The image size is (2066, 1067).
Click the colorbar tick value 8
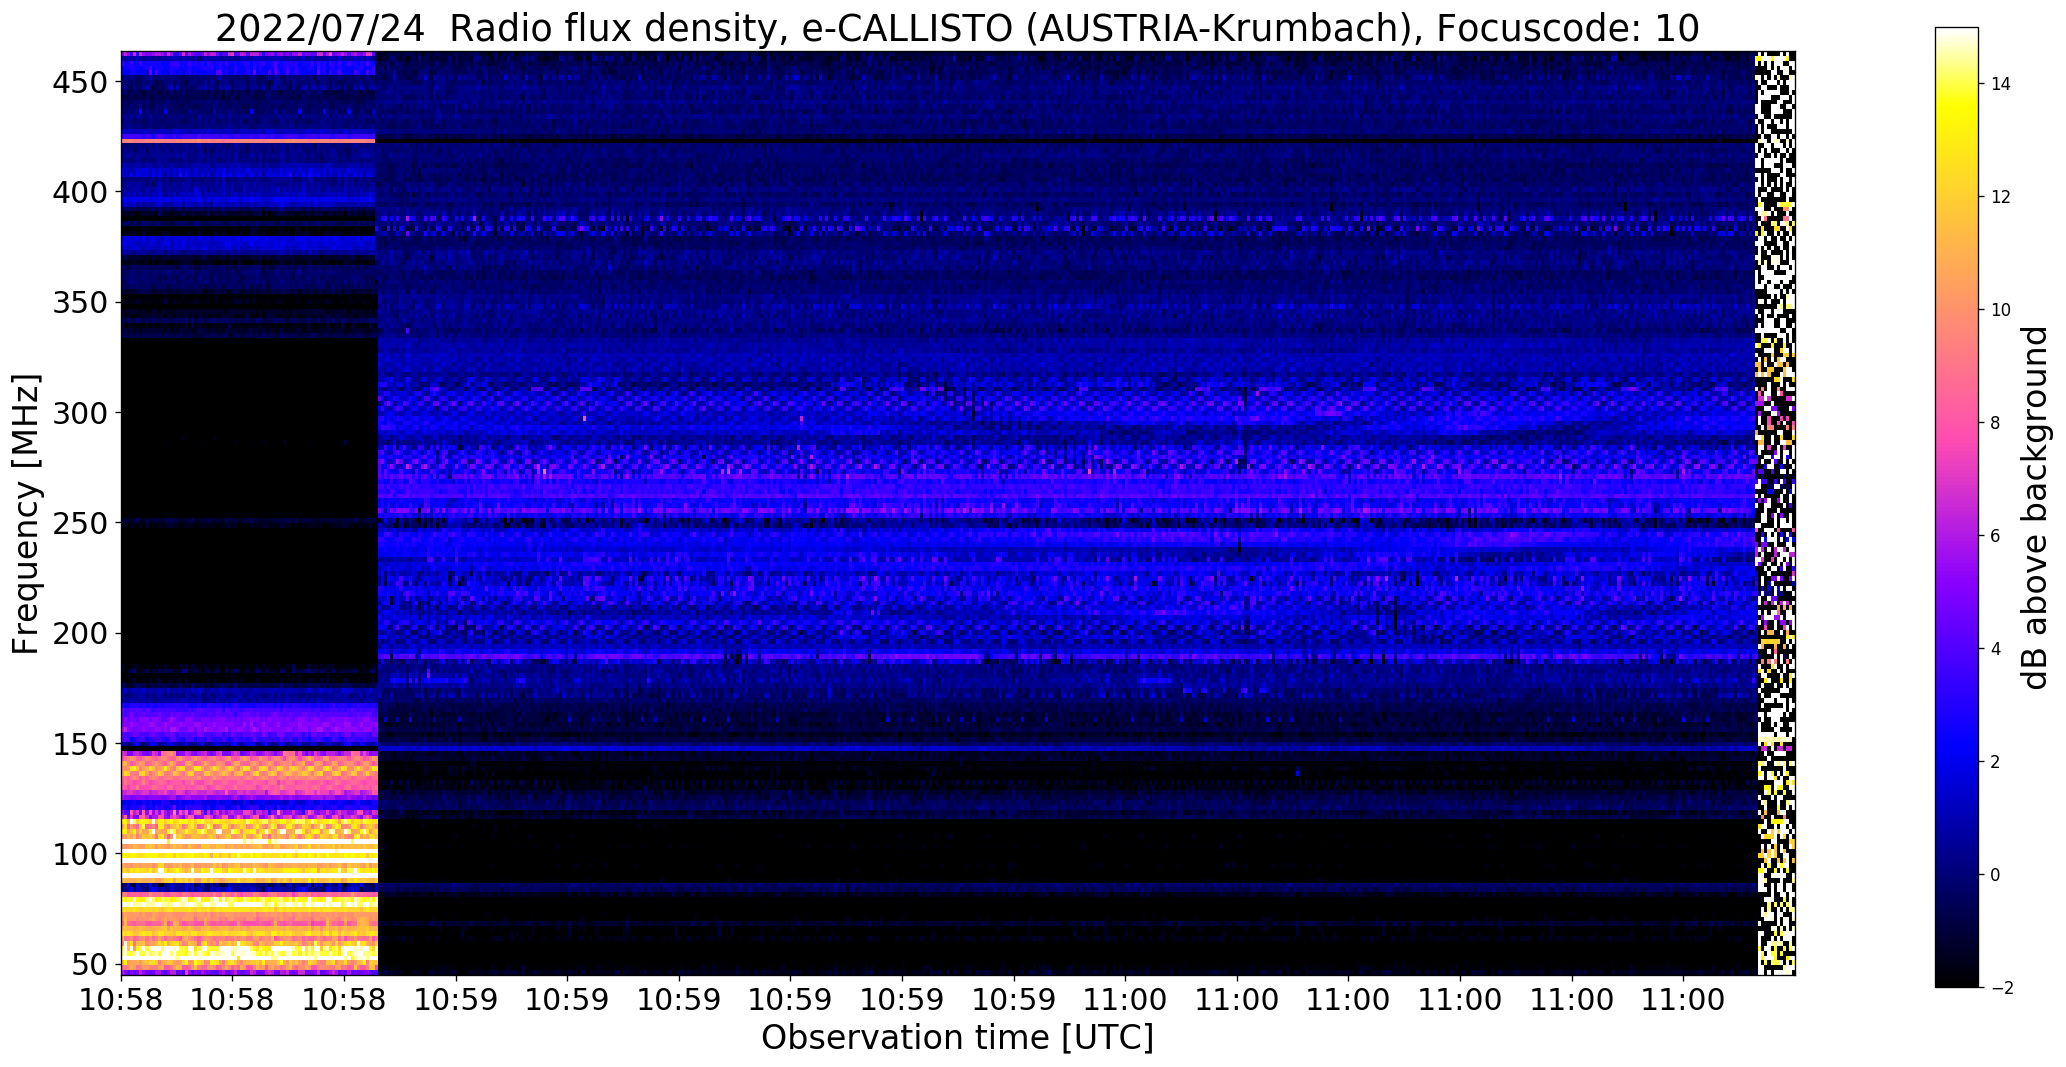1996,423
